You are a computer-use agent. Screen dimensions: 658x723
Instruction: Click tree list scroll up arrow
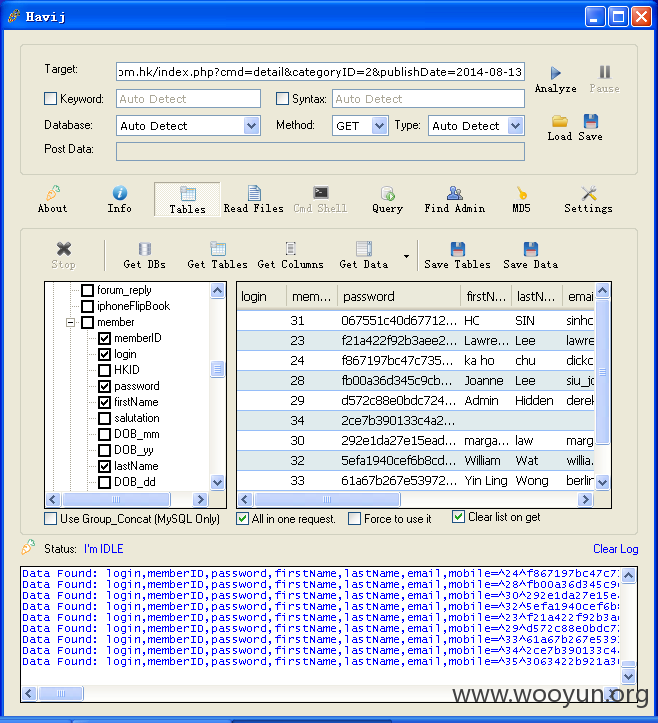point(218,290)
